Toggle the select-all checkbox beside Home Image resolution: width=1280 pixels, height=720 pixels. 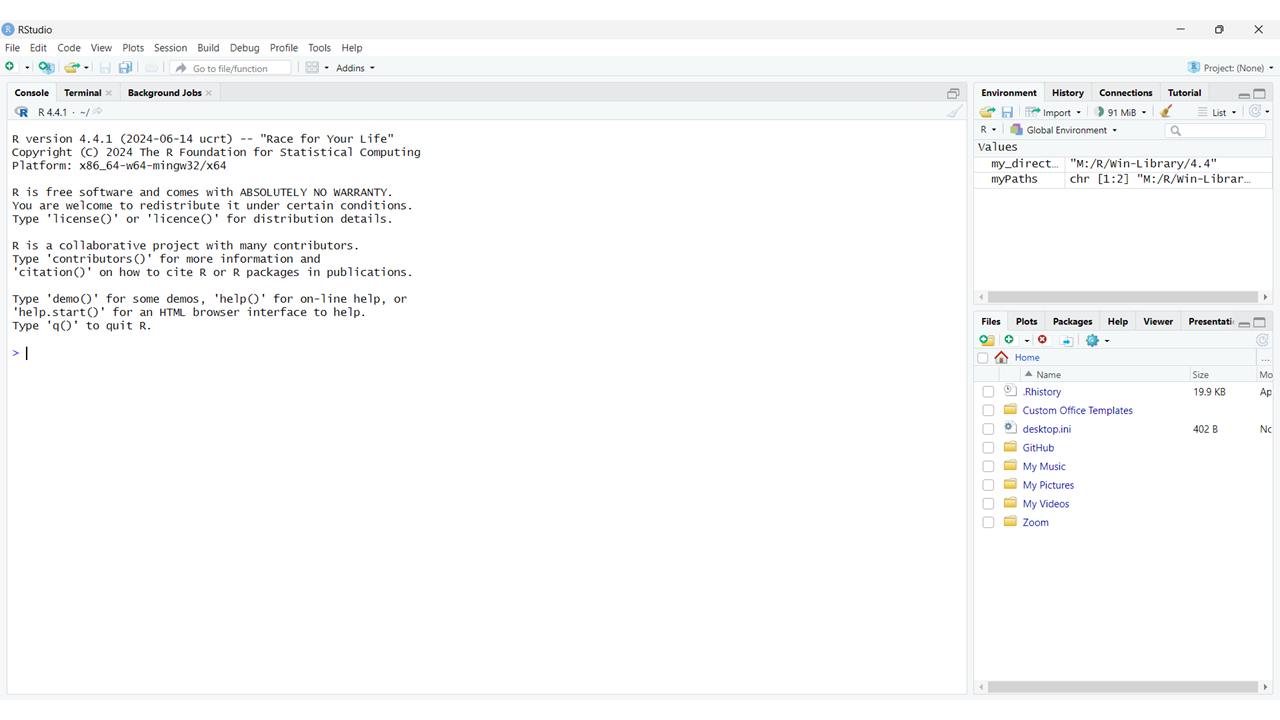coord(982,358)
